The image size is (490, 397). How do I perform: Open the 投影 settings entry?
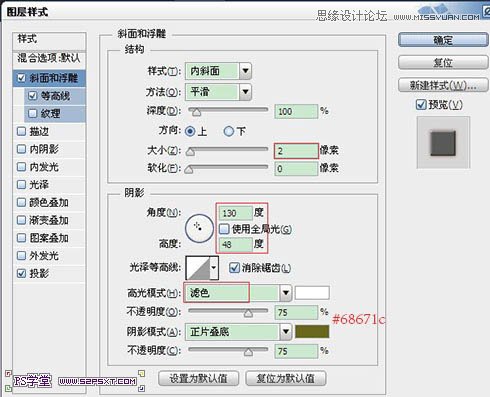[39, 273]
